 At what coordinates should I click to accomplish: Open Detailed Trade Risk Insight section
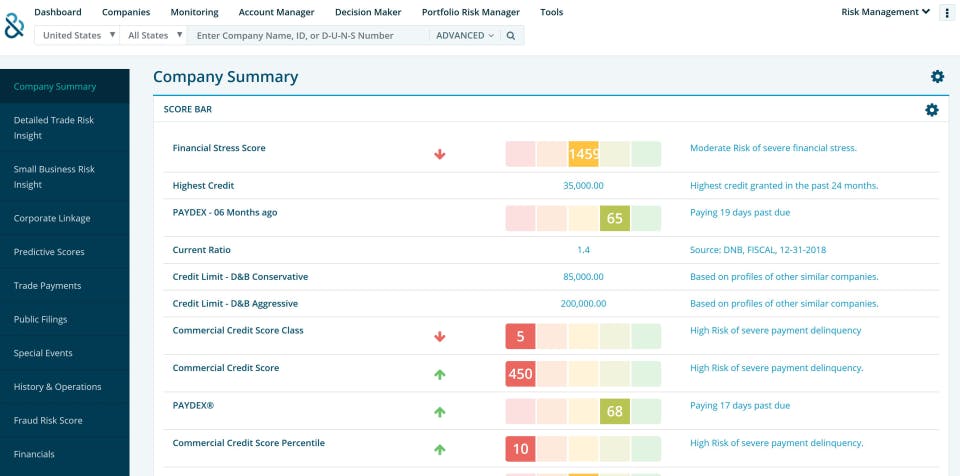[x=55, y=127]
